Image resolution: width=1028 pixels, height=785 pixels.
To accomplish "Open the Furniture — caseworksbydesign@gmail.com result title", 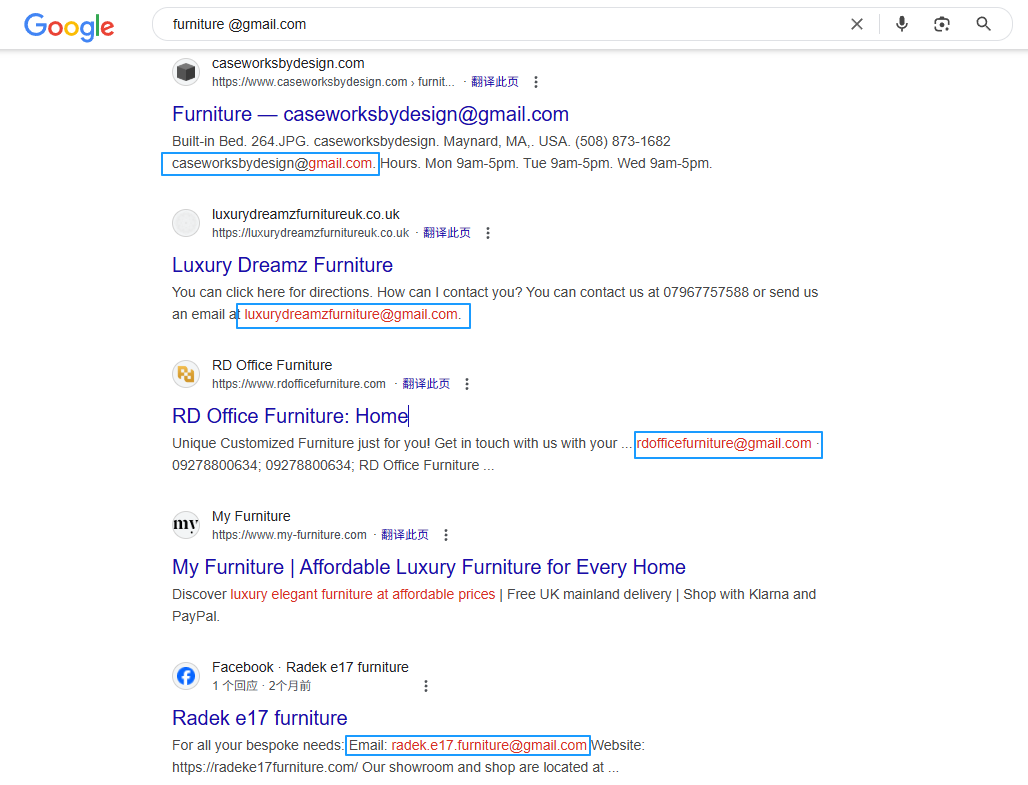I will coord(370,114).
